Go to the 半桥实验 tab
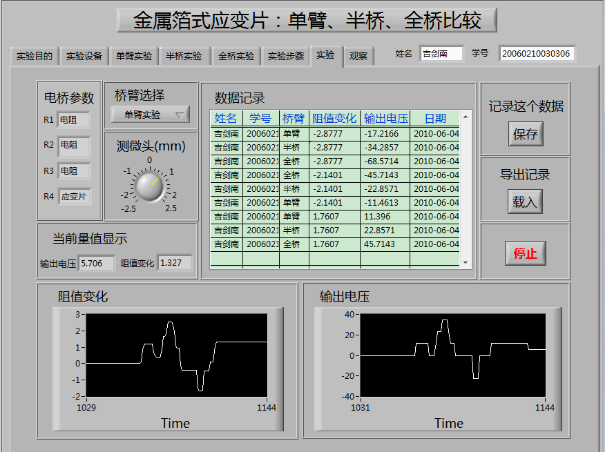 (184, 56)
